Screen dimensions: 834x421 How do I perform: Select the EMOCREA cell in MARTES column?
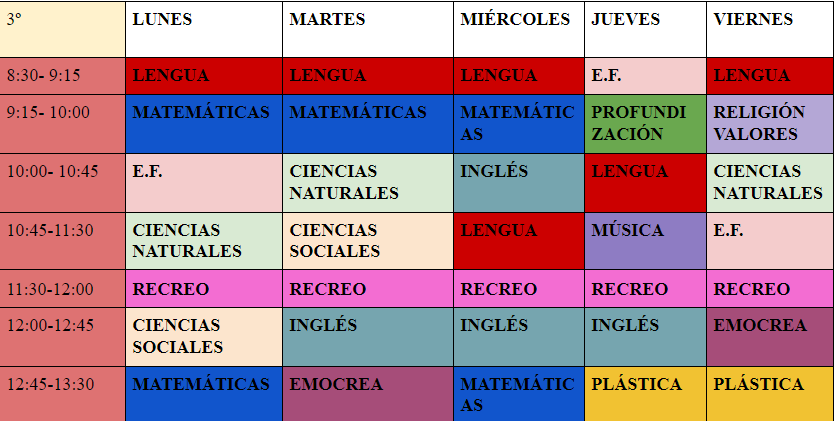point(367,393)
